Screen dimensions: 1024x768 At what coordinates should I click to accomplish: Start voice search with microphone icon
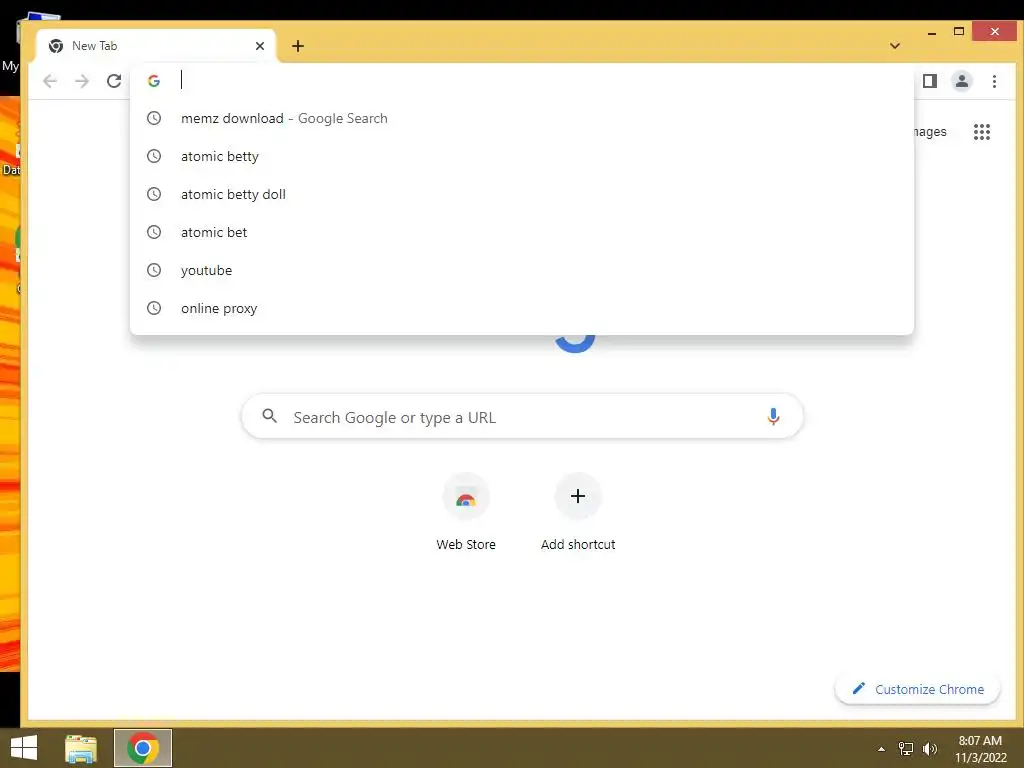click(x=773, y=417)
